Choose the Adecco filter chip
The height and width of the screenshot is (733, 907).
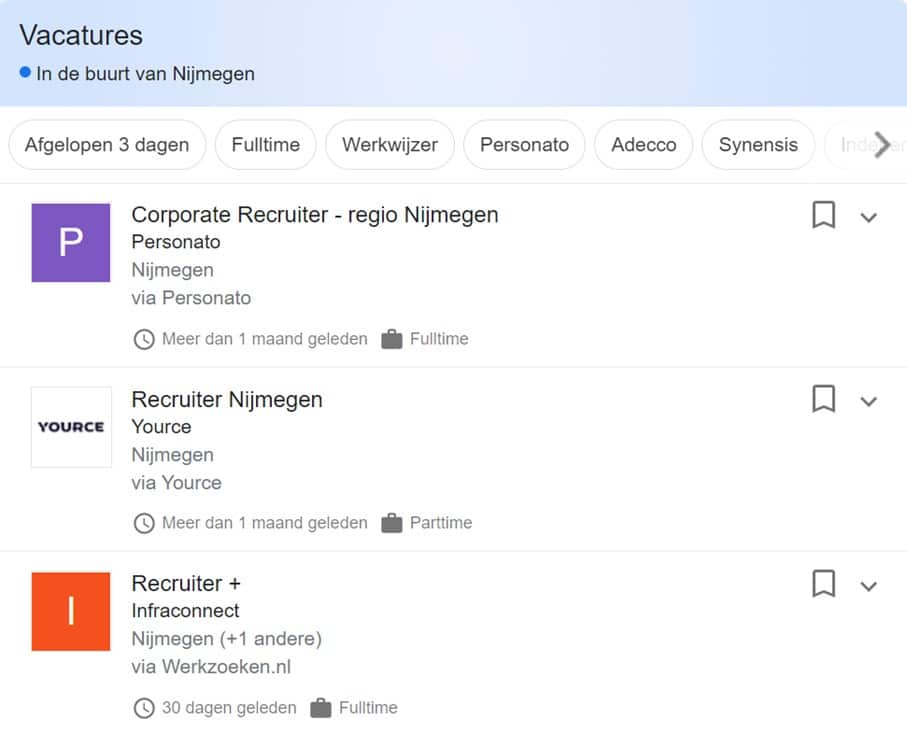643,145
